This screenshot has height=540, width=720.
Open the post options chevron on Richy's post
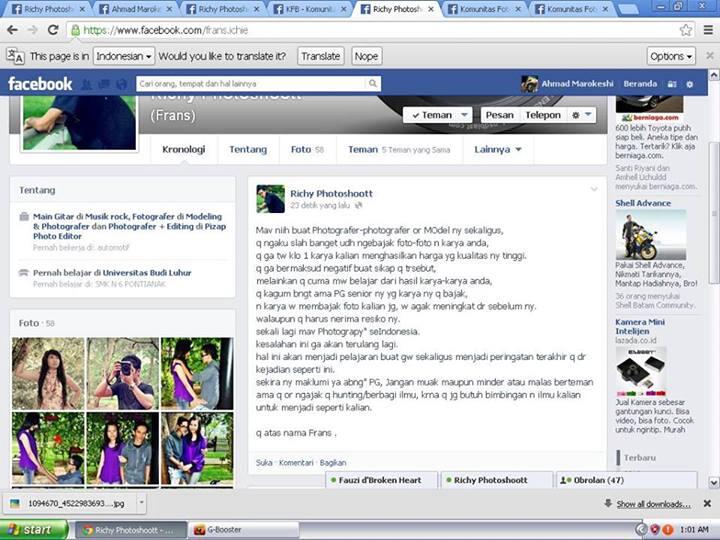coord(594,189)
